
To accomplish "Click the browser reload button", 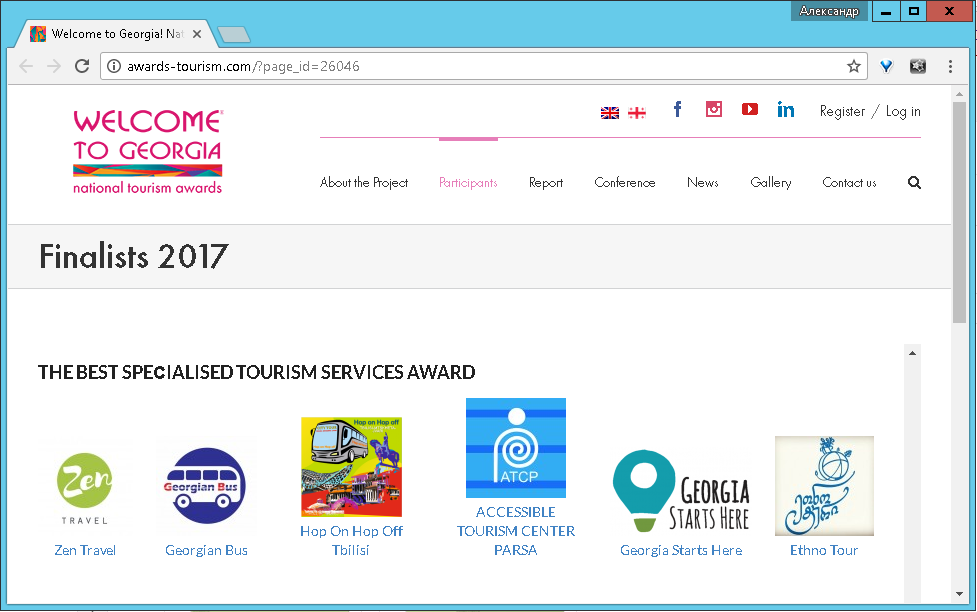I will [x=82, y=67].
